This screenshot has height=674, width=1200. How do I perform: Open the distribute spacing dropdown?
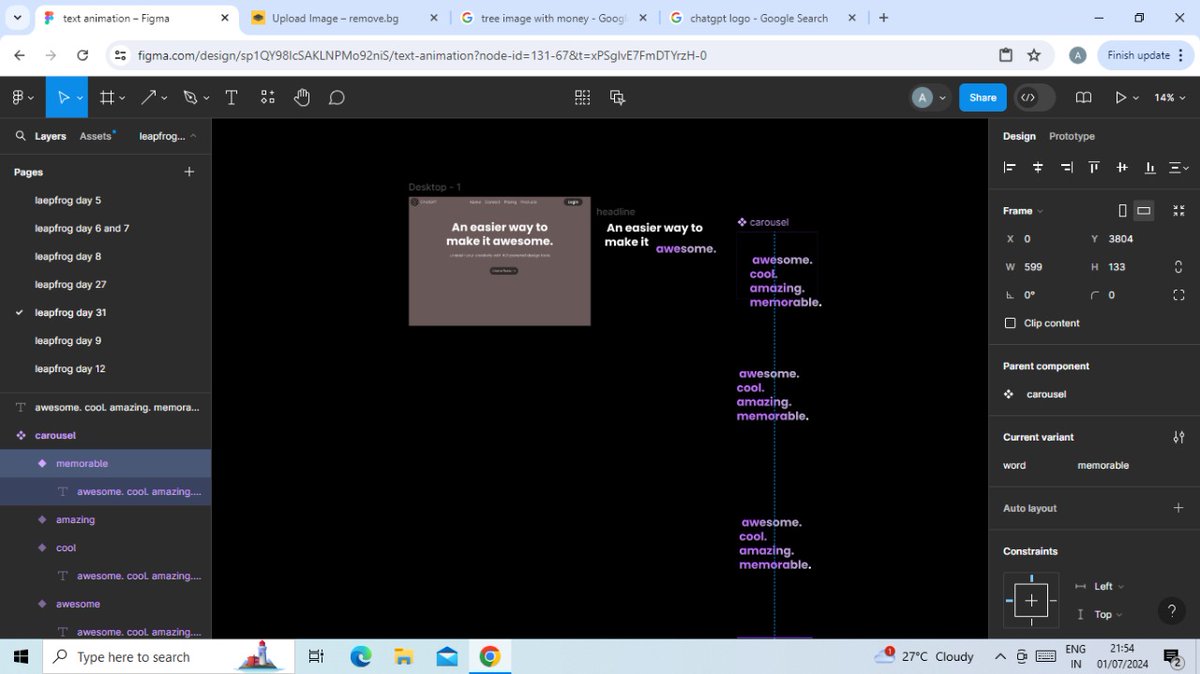[1179, 168]
